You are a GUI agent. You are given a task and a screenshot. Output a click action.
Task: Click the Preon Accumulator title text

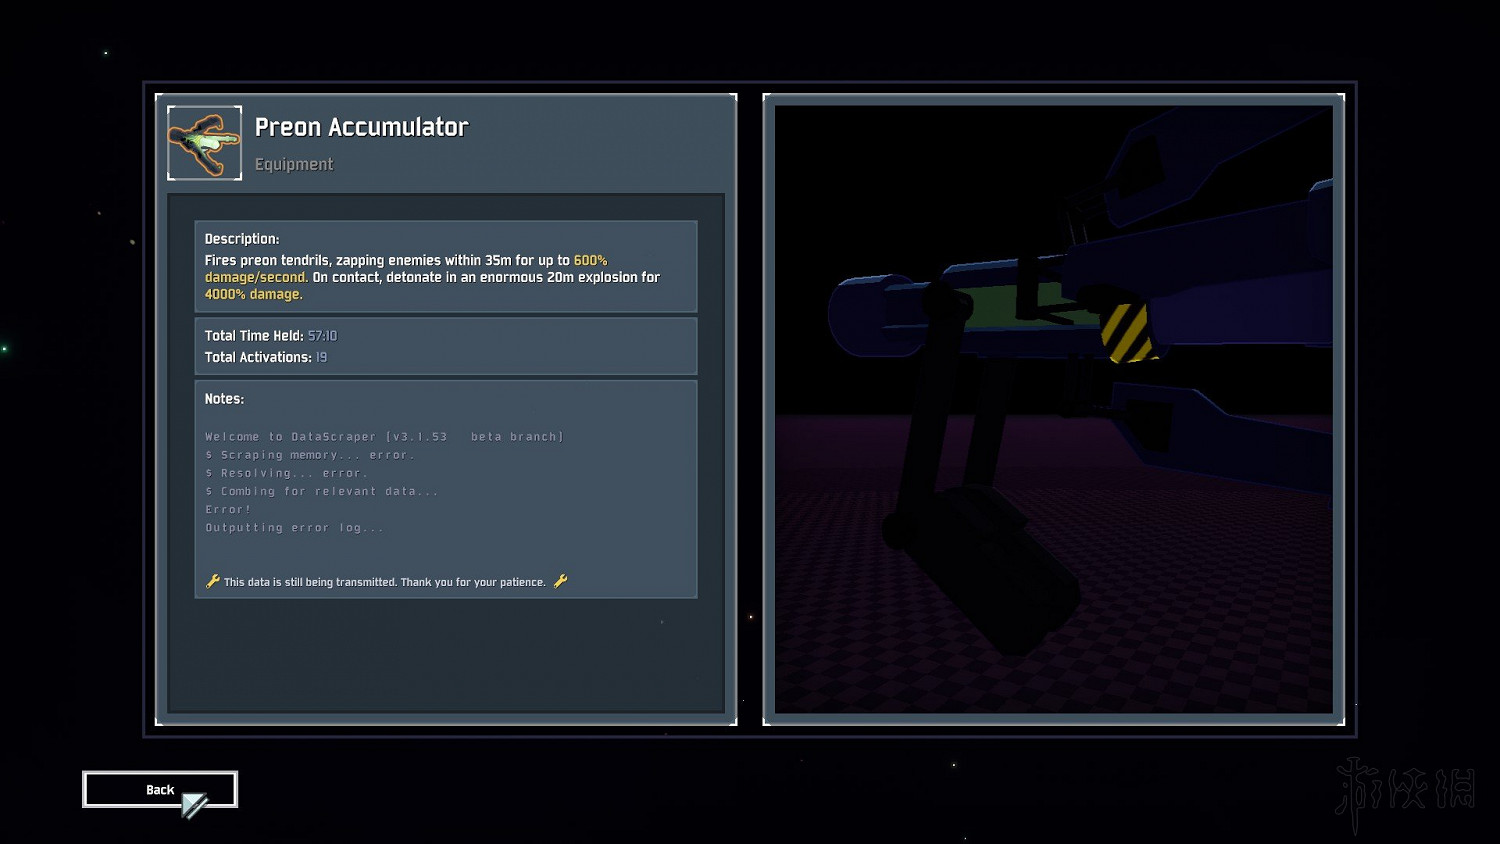pyautogui.click(x=361, y=127)
